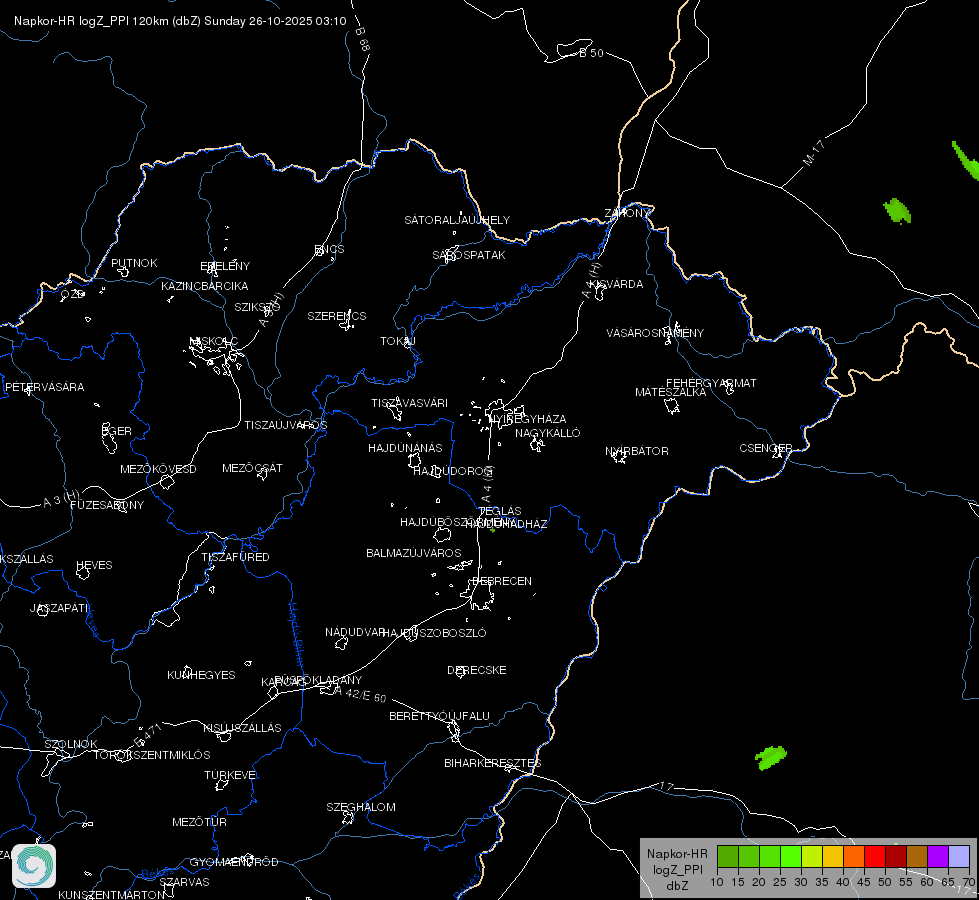The width and height of the screenshot is (979, 900).
Task: Click the DERECSKE city label
Action: click(x=477, y=670)
